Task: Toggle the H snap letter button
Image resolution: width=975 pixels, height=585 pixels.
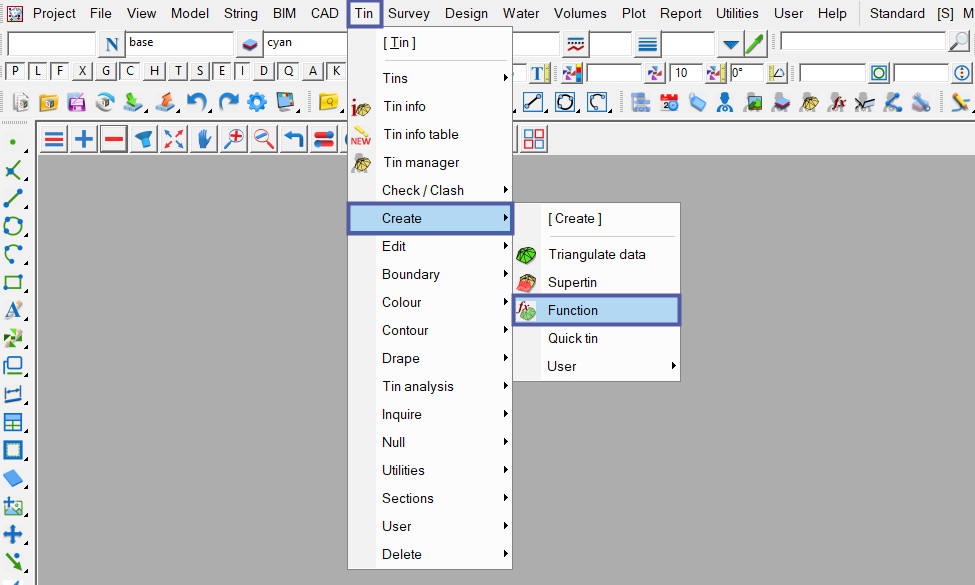Action: 153,71
